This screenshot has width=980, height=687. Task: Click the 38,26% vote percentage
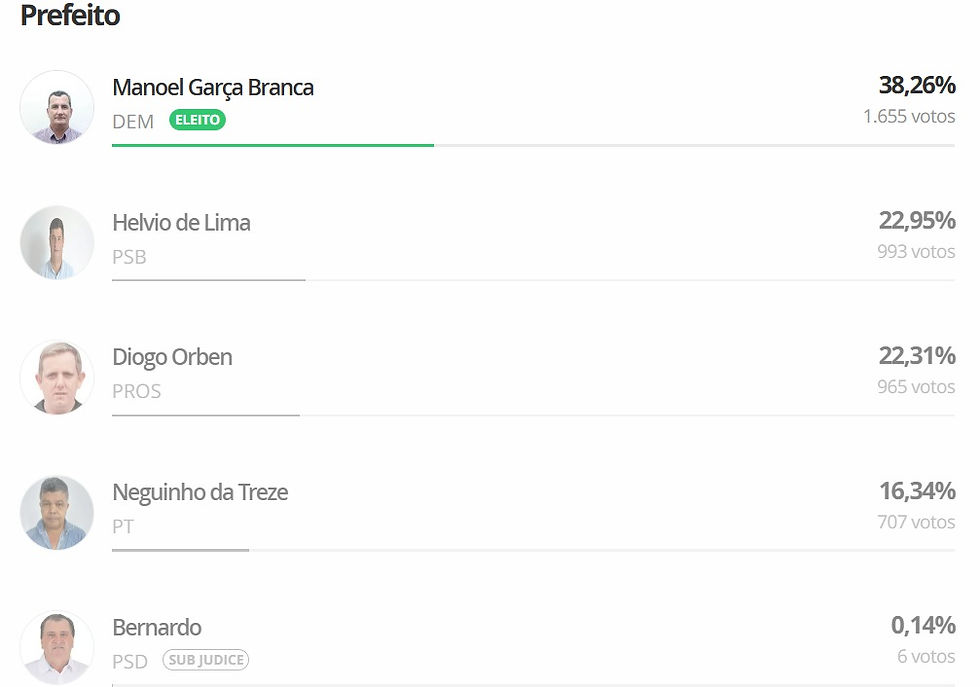(x=917, y=86)
